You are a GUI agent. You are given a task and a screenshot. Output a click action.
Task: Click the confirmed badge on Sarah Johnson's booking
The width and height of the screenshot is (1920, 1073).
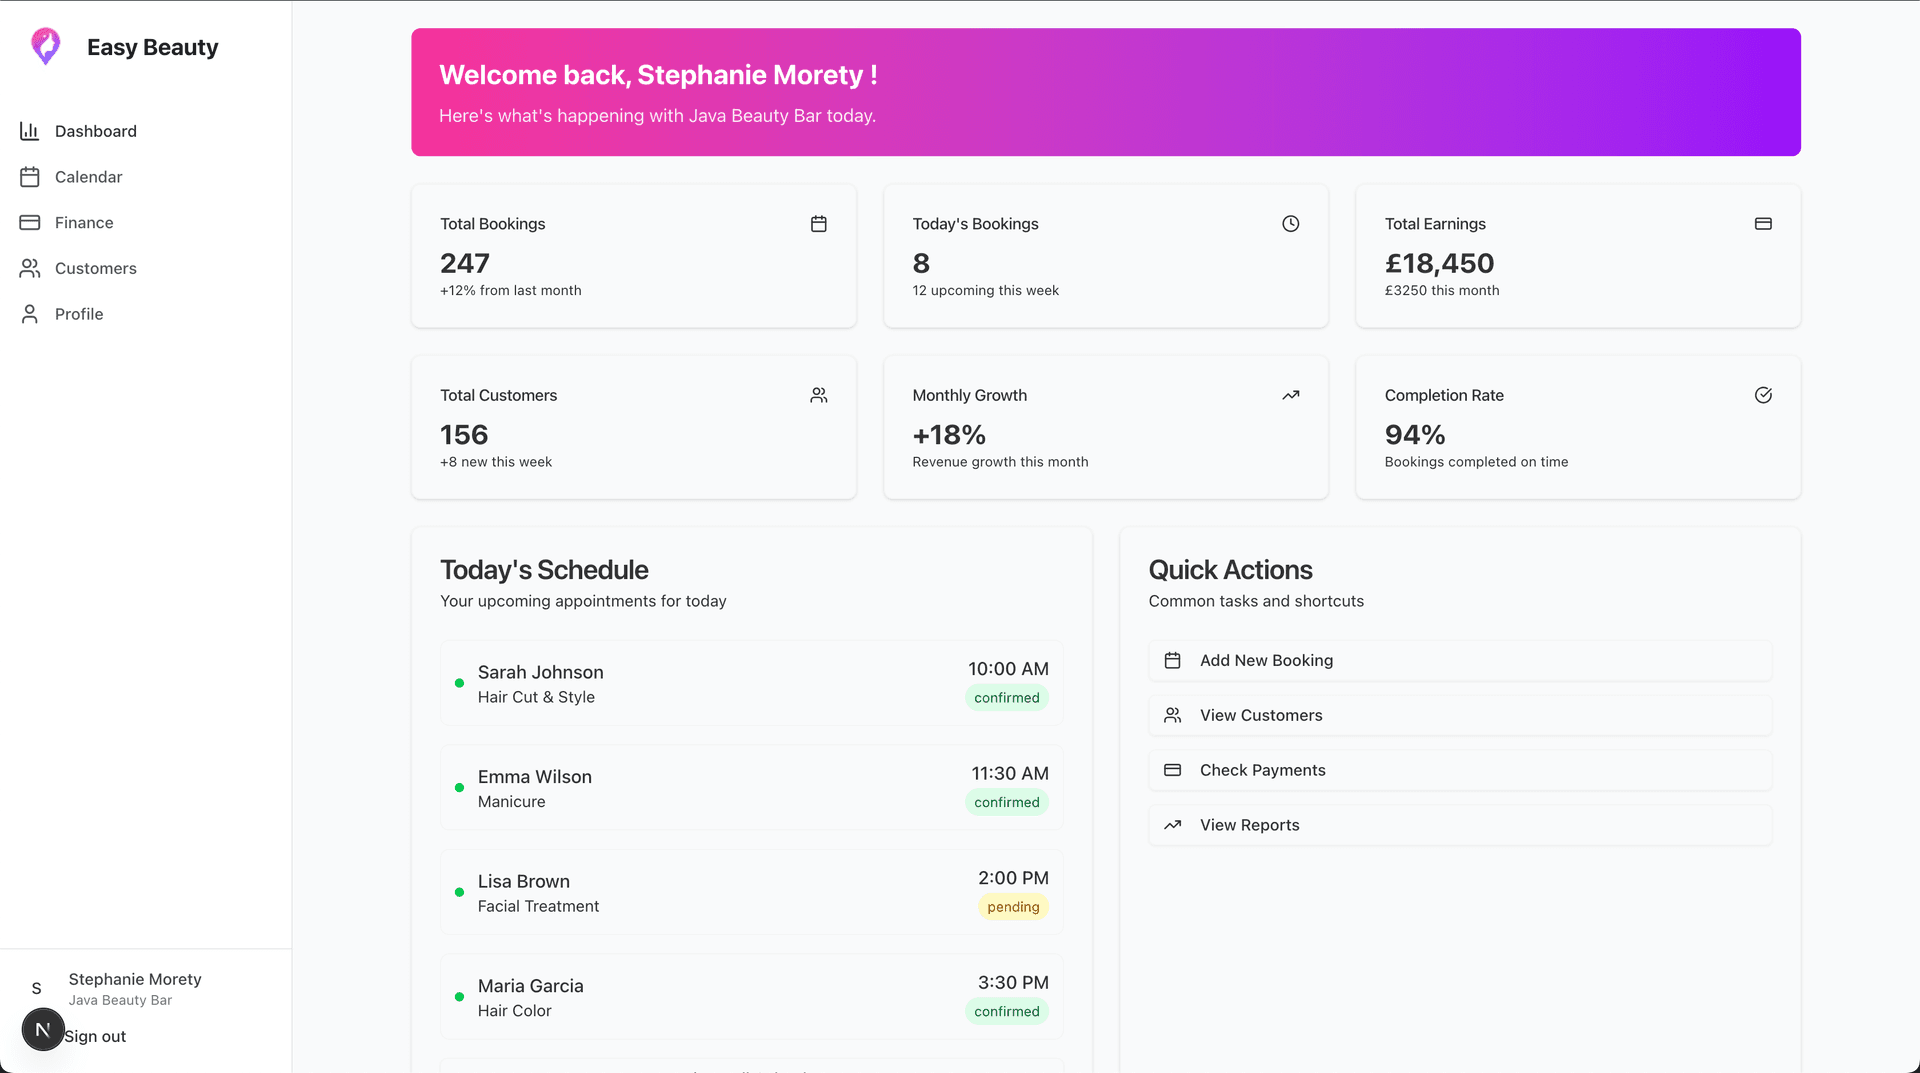click(1006, 698)
